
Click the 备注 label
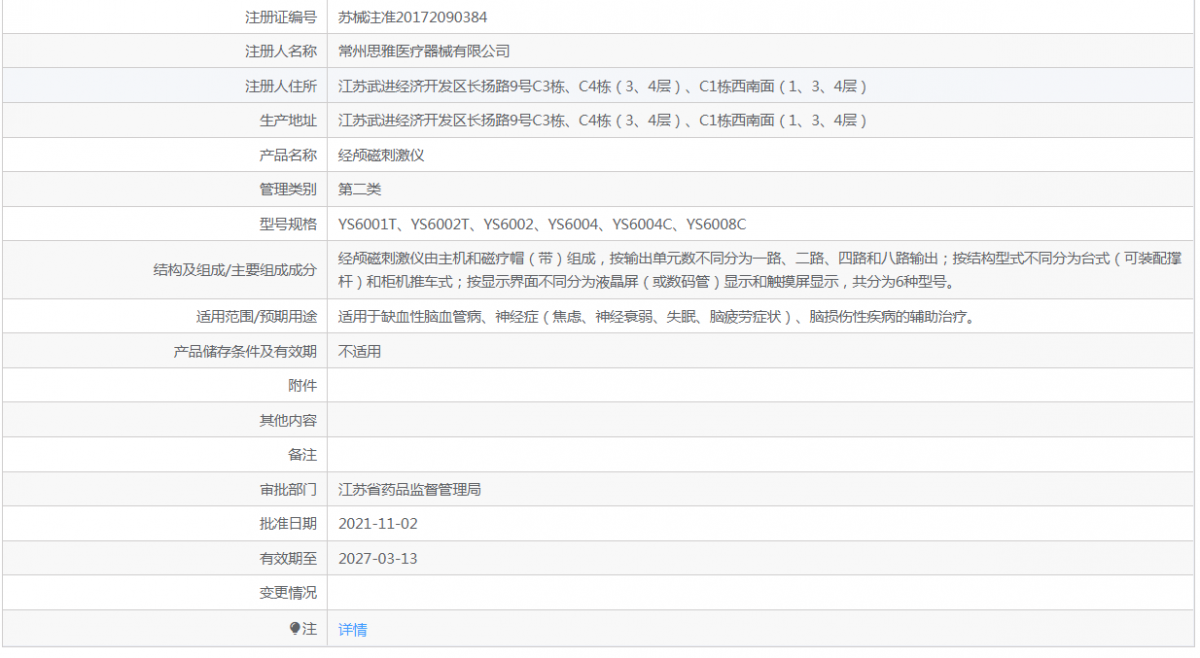point(302,455)
